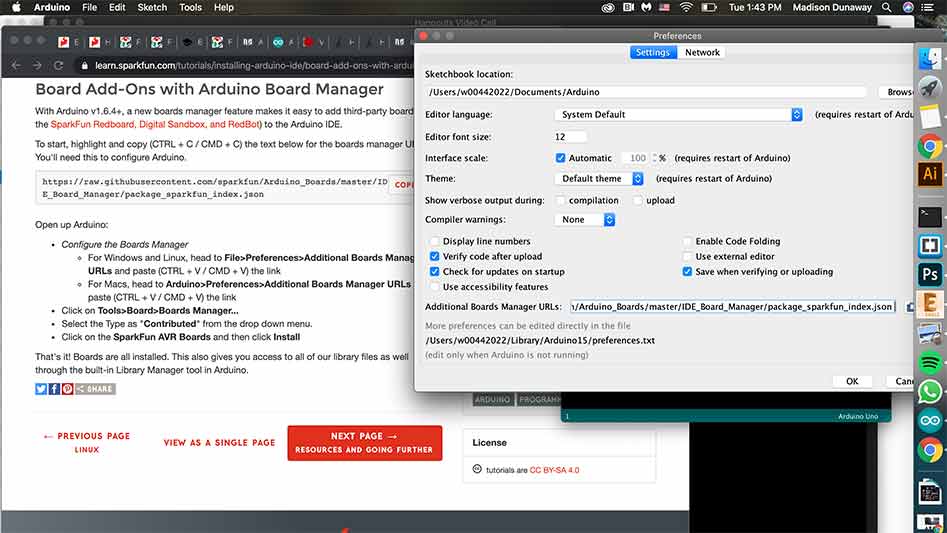This screenshot has height=533, width=947.
Task: Open Sketch menu
Action: (152, 7)
